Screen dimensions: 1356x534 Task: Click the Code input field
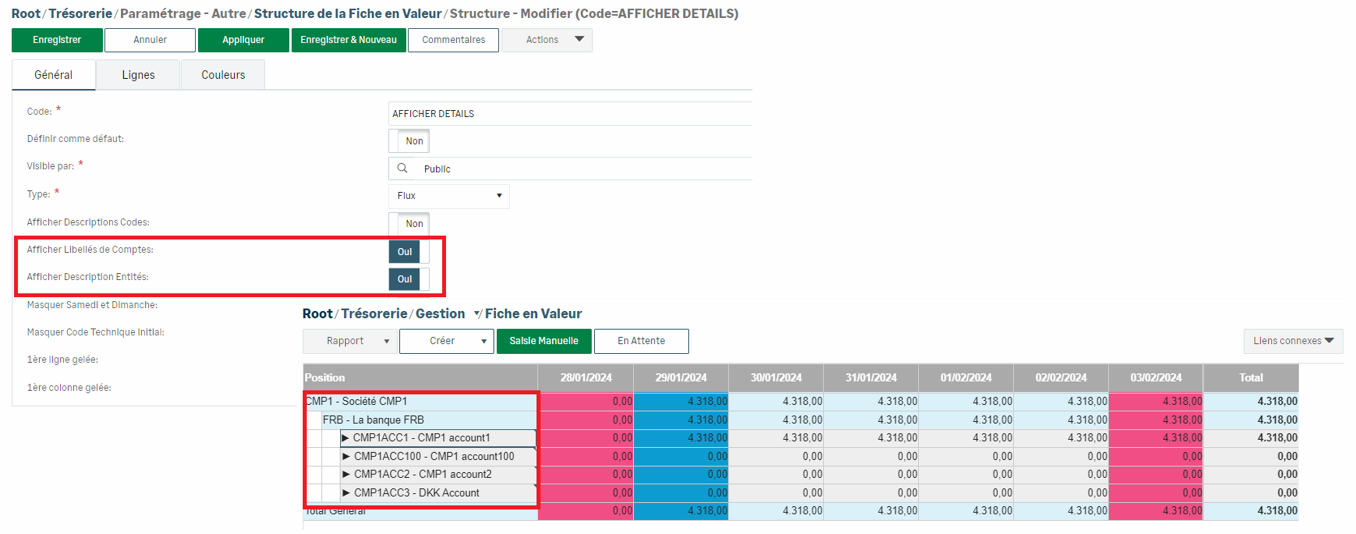tap(570, 113)
